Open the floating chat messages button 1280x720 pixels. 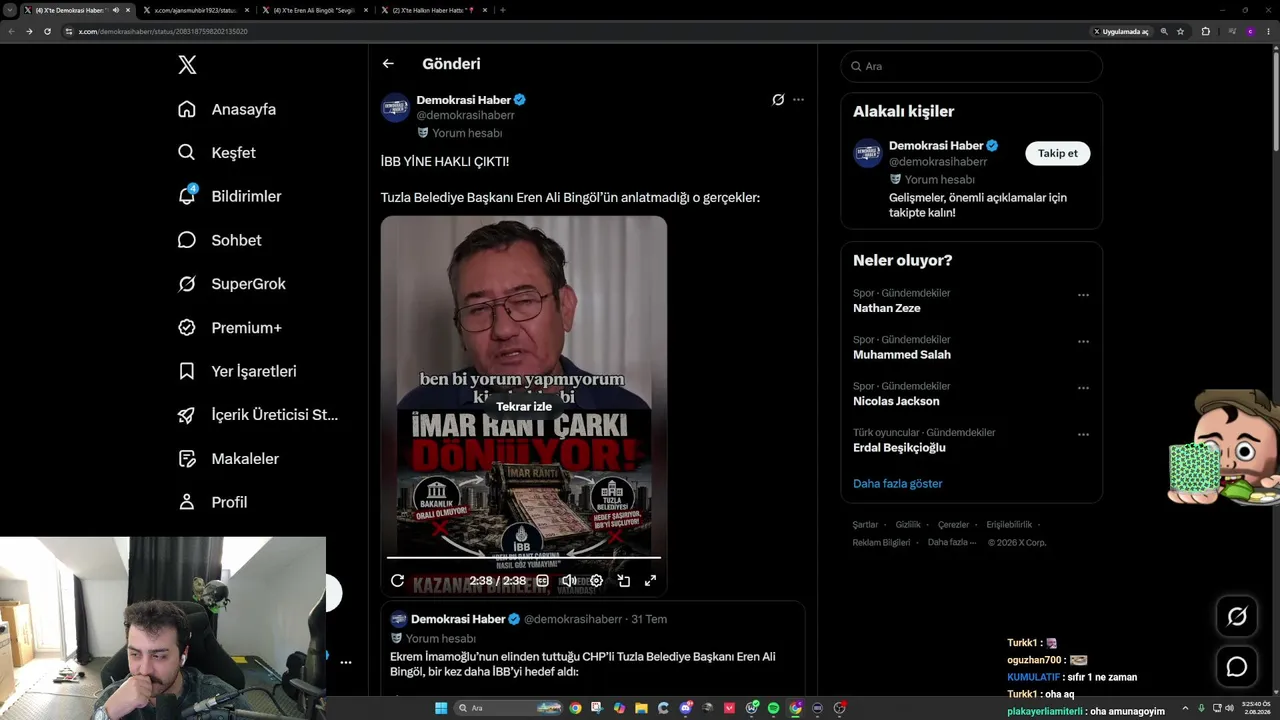1237,667
